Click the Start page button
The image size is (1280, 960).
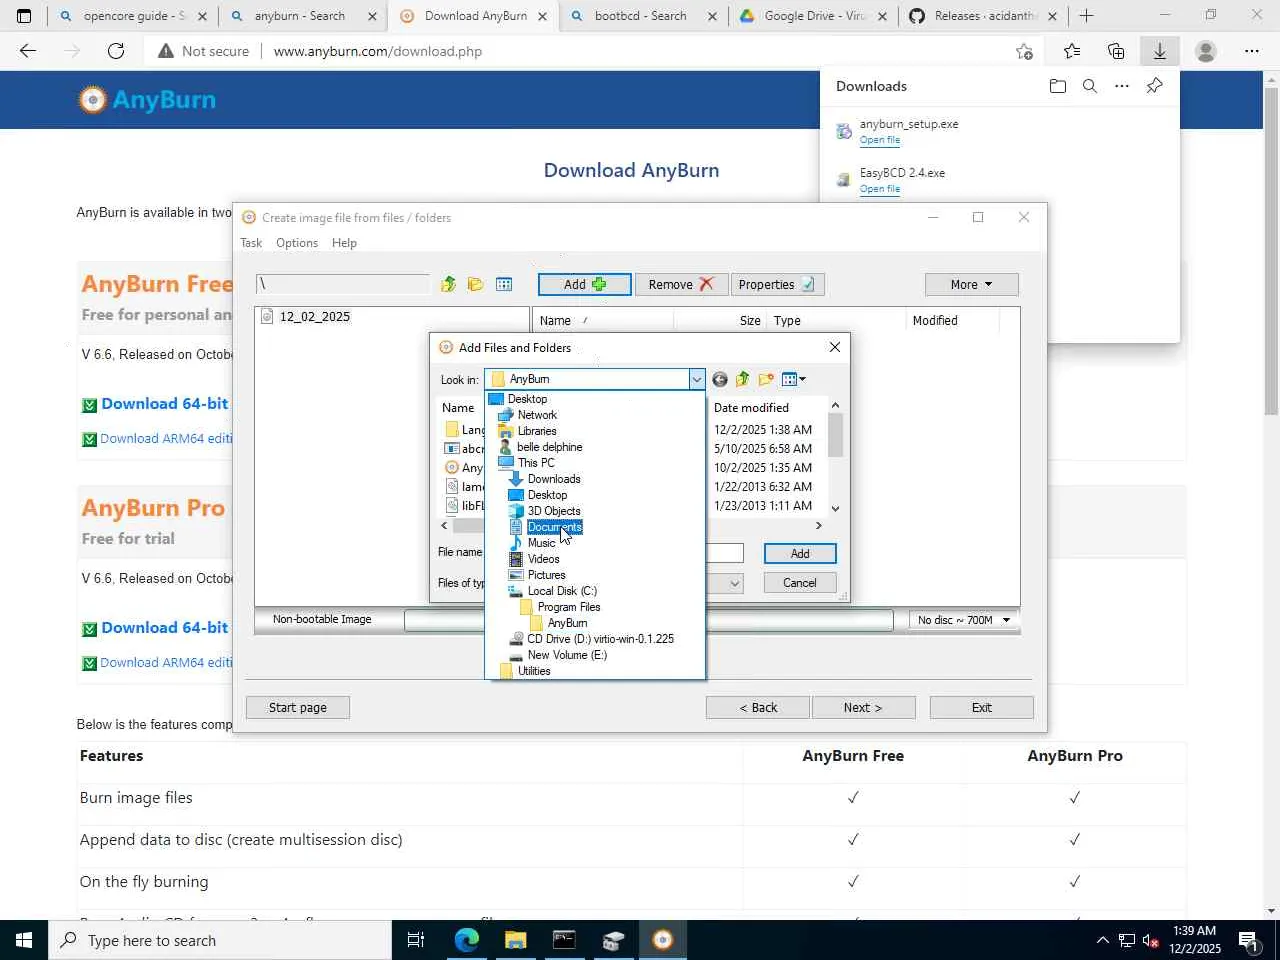coord(298,708)
